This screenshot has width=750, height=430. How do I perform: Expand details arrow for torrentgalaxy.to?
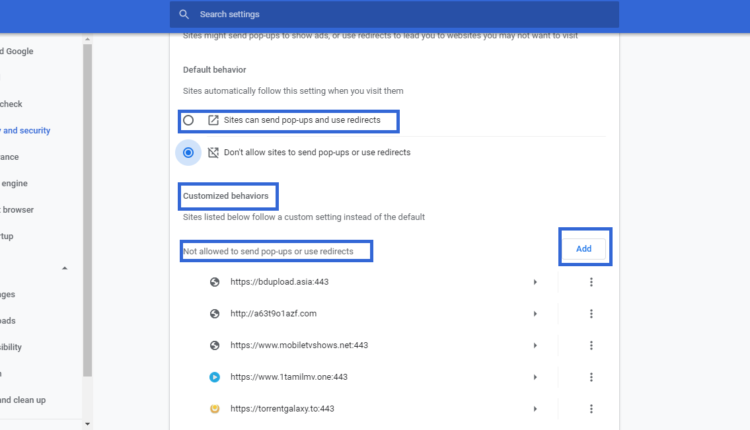tap(535, 409)
